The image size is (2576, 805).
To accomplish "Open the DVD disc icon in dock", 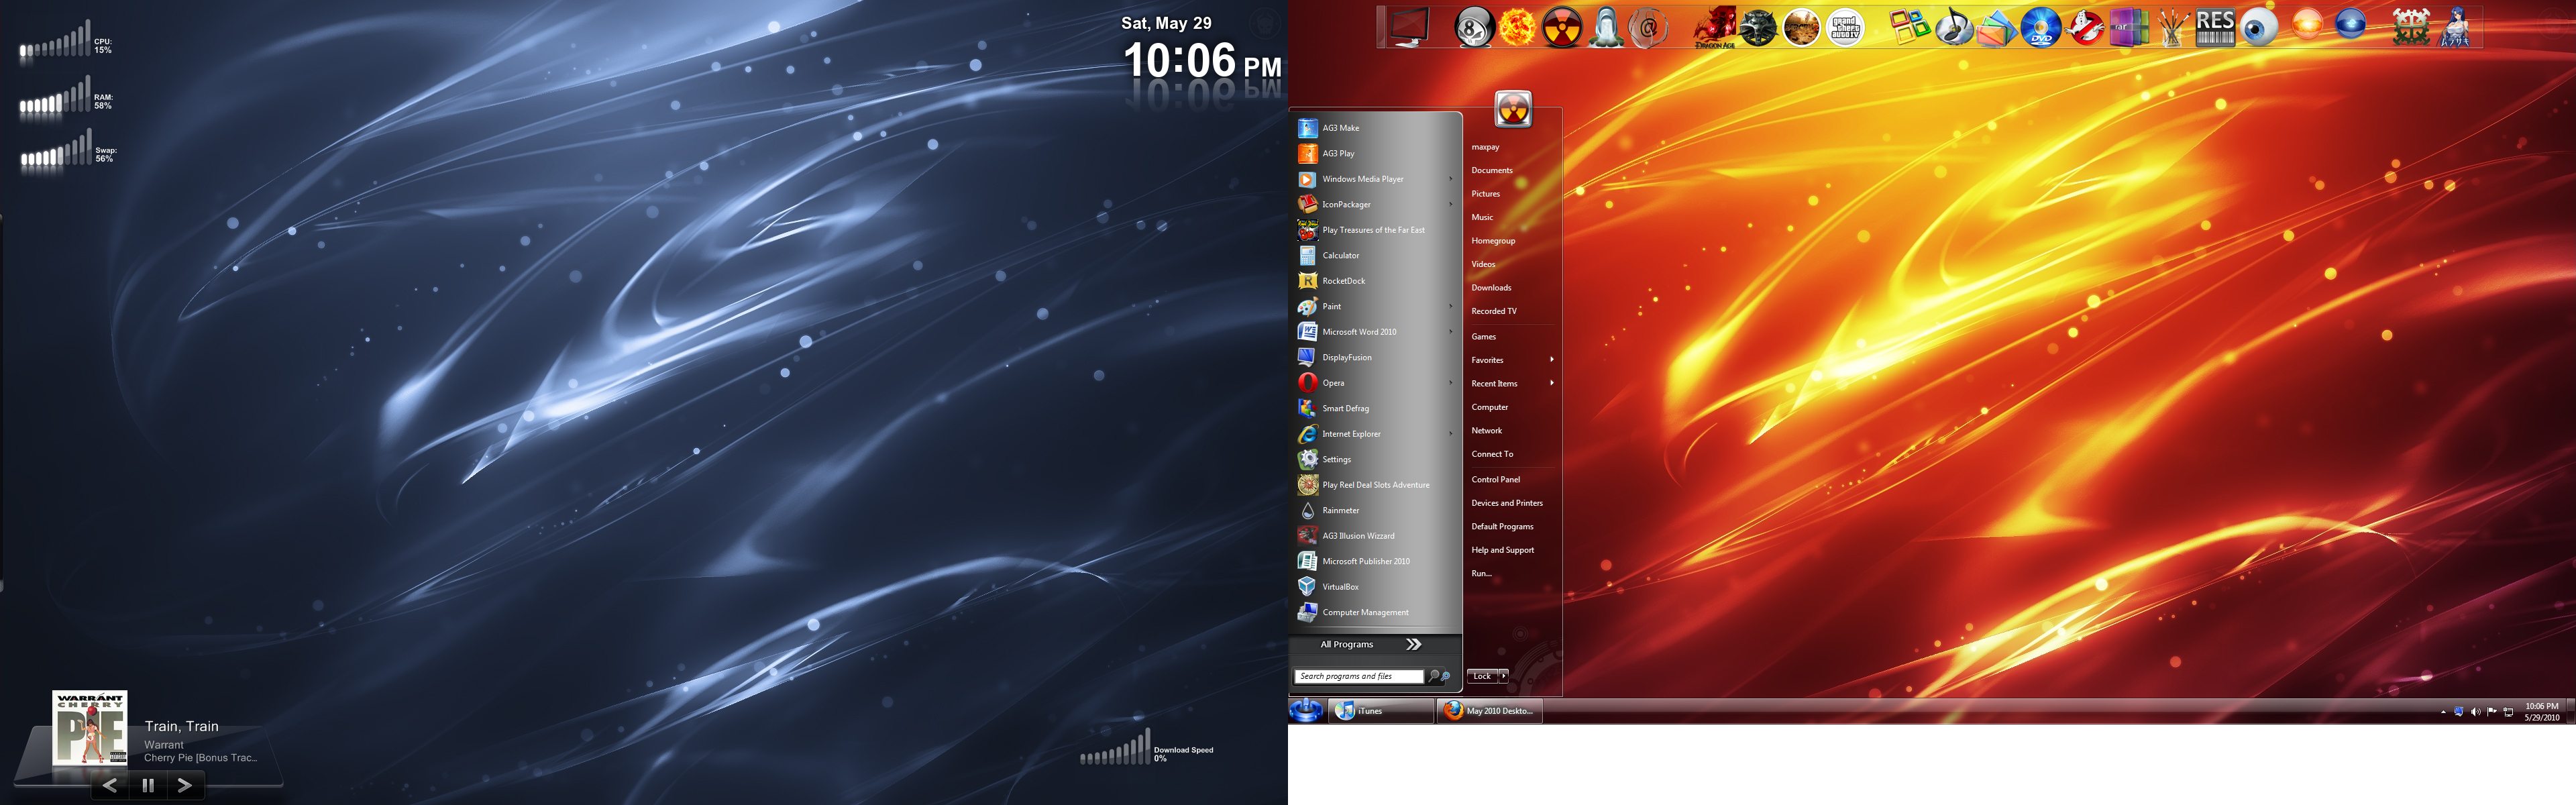I will coord(2041,27).
